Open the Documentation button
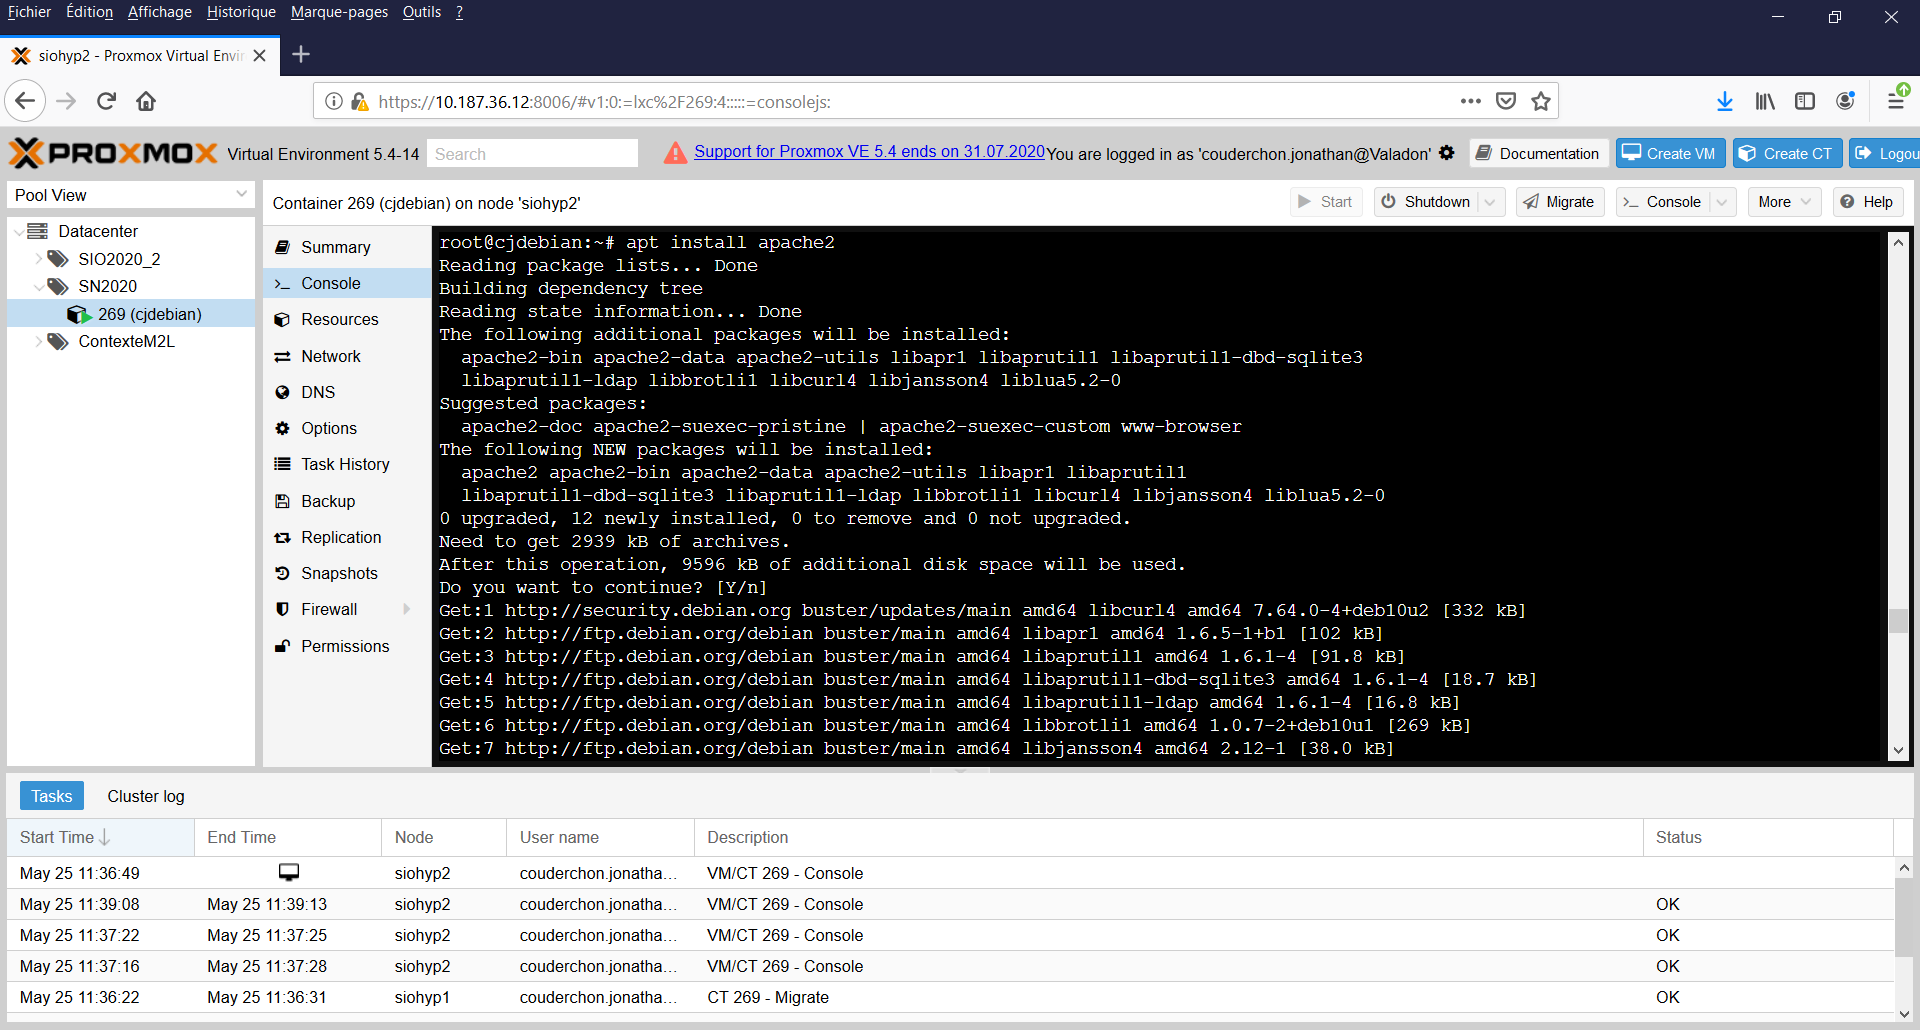The image size is (1920, 1030). tap(1539, 153)
